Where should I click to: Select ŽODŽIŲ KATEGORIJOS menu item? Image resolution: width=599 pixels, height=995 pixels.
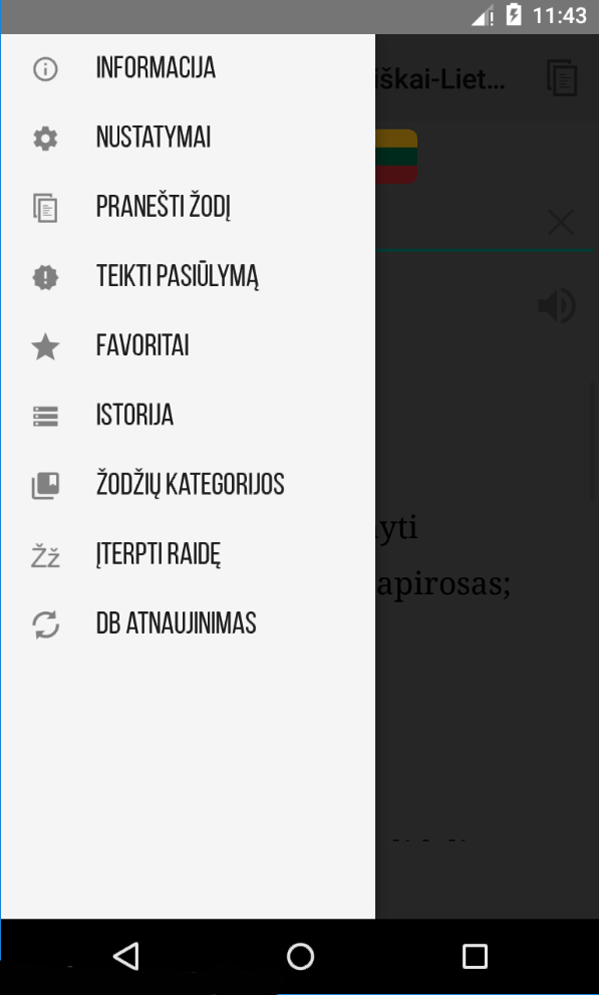(188, 485)
